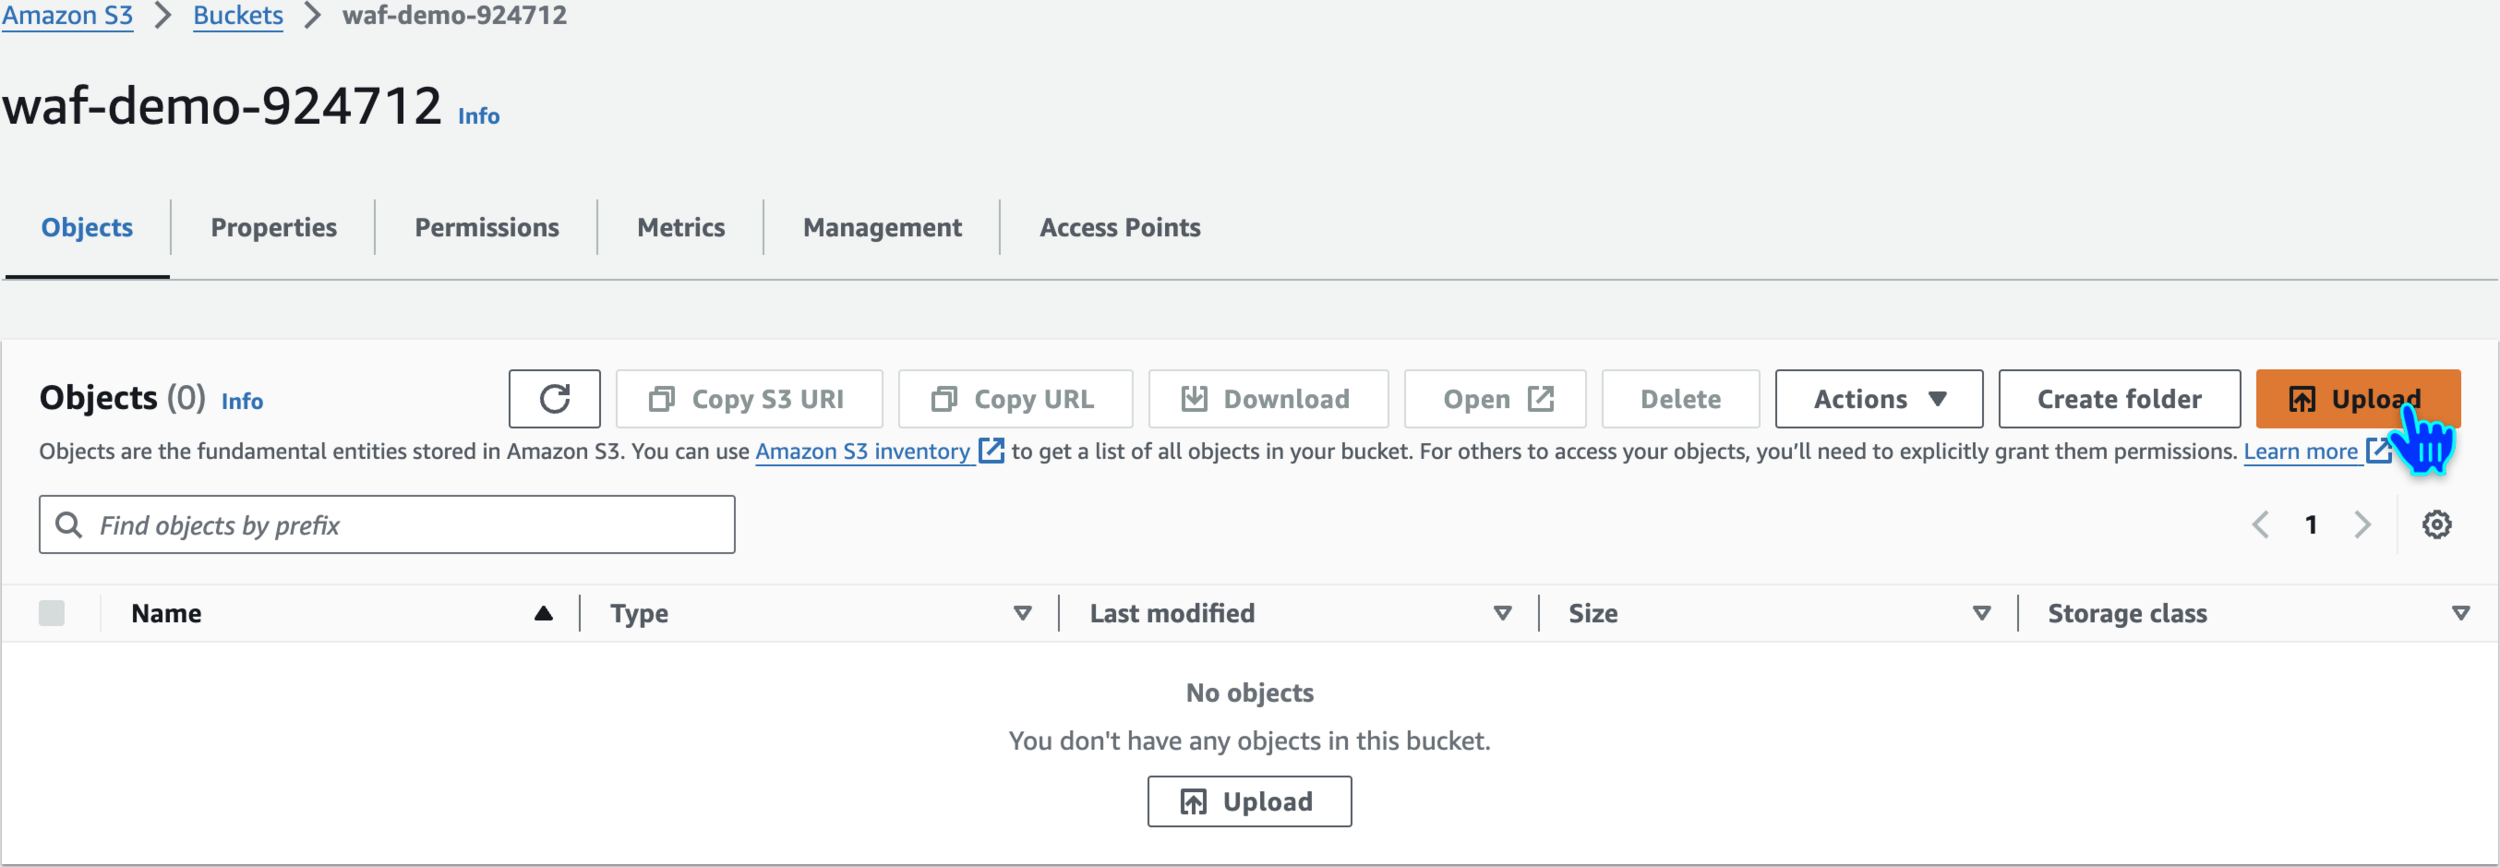
Task: Click the orange Upload button
Action: coord(2357,399)
